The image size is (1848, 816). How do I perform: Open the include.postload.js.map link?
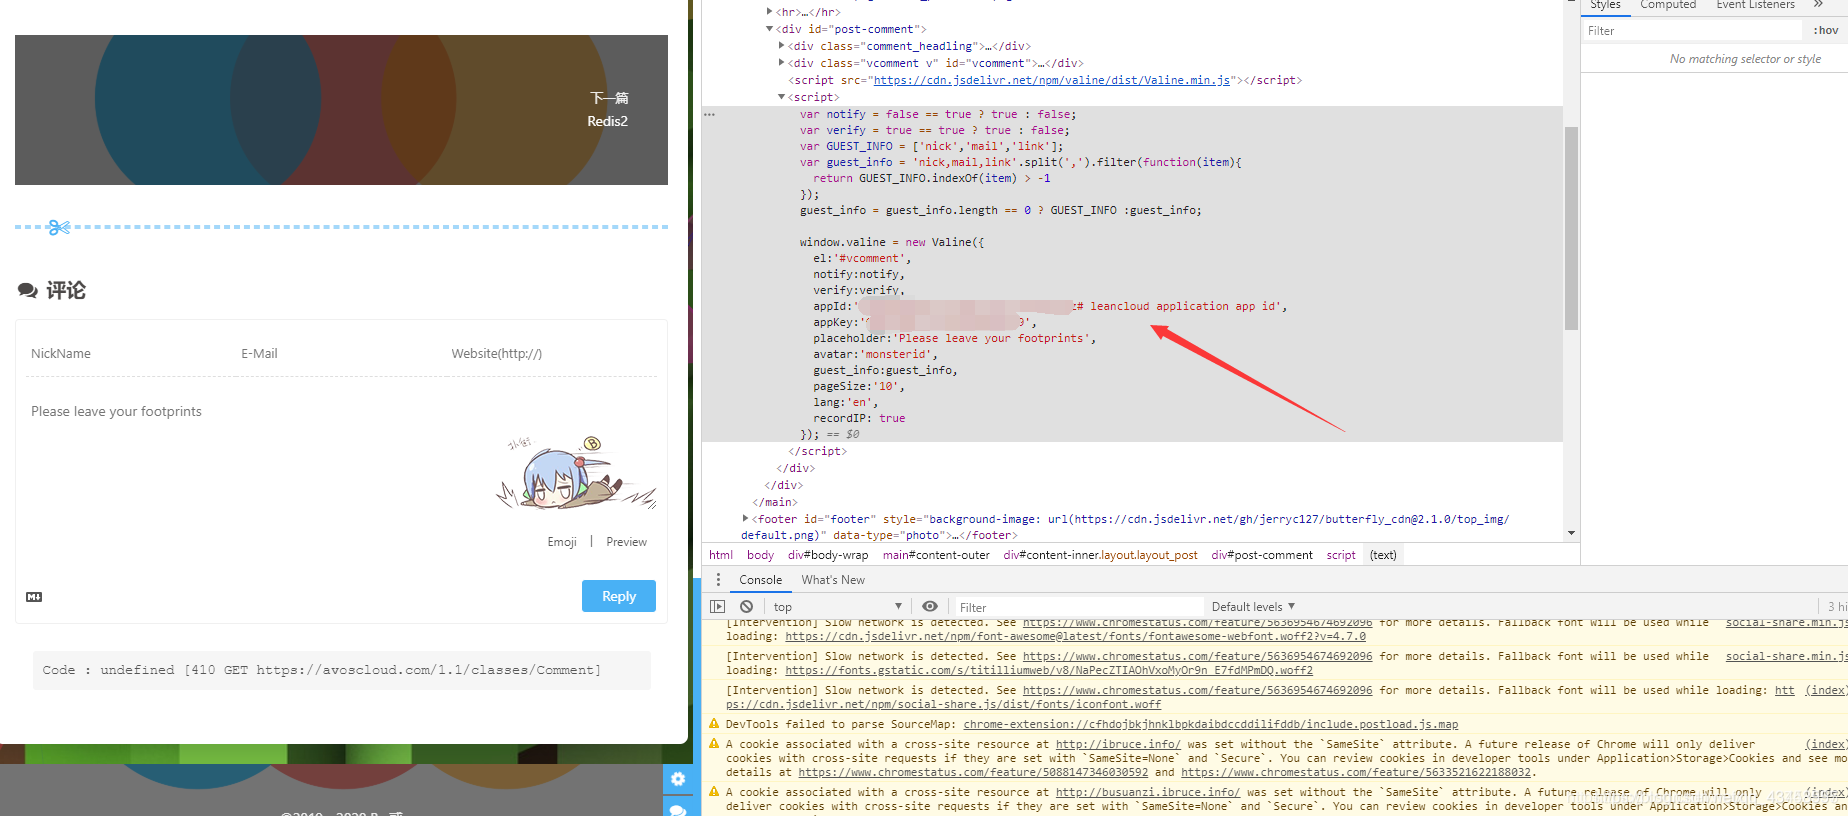point(1211,724)
